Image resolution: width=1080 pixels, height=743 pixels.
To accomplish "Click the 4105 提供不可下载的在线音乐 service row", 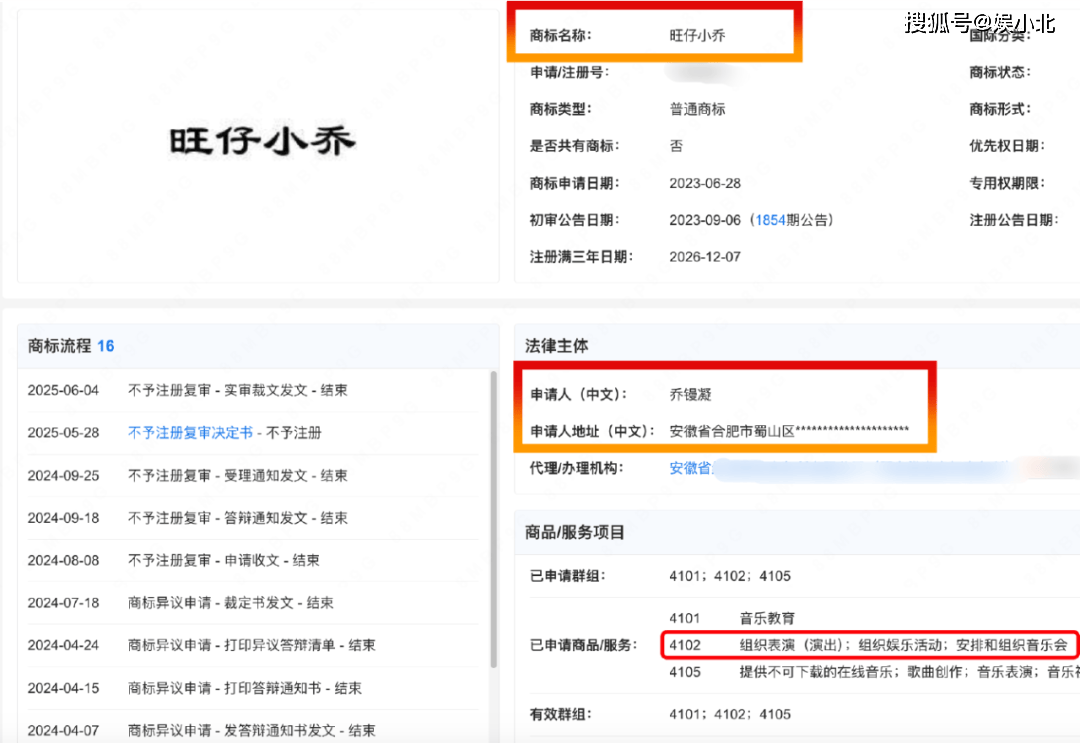I will pos(873,672).
